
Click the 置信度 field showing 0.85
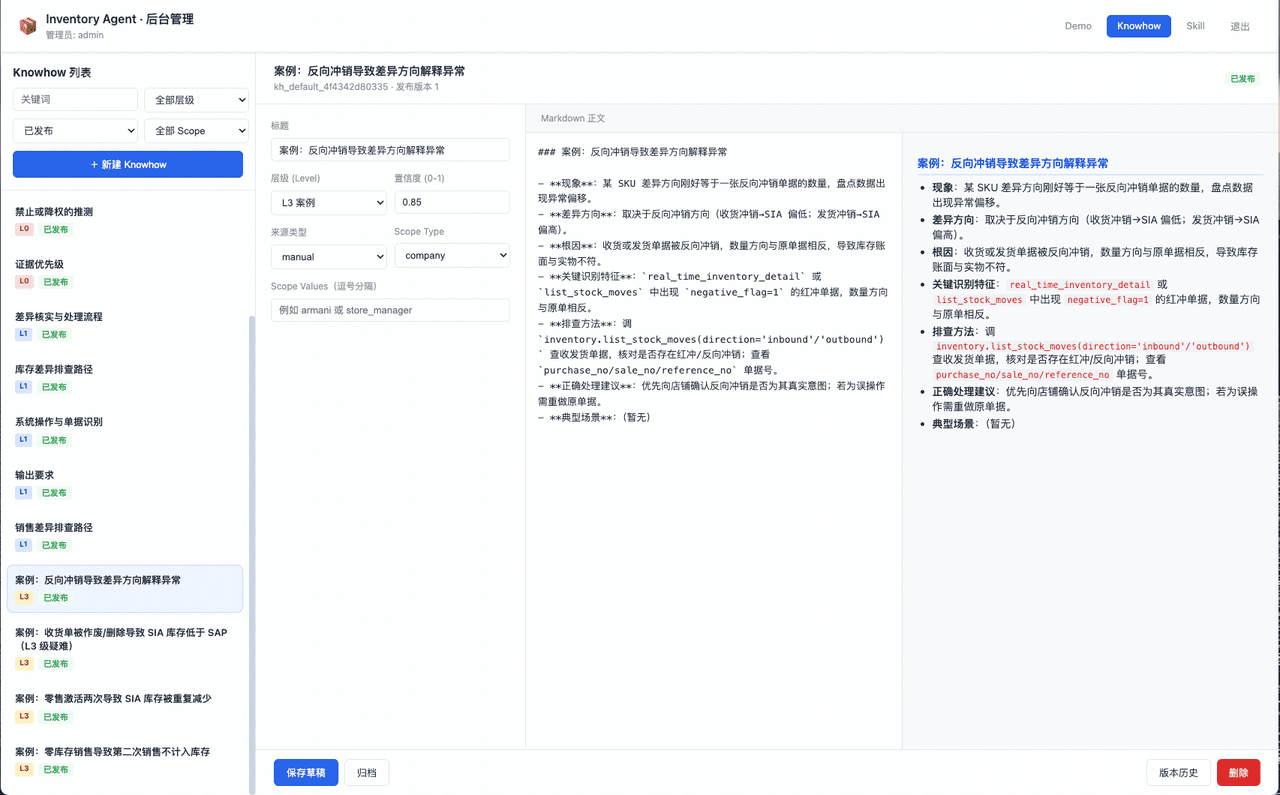click(452, 202)
